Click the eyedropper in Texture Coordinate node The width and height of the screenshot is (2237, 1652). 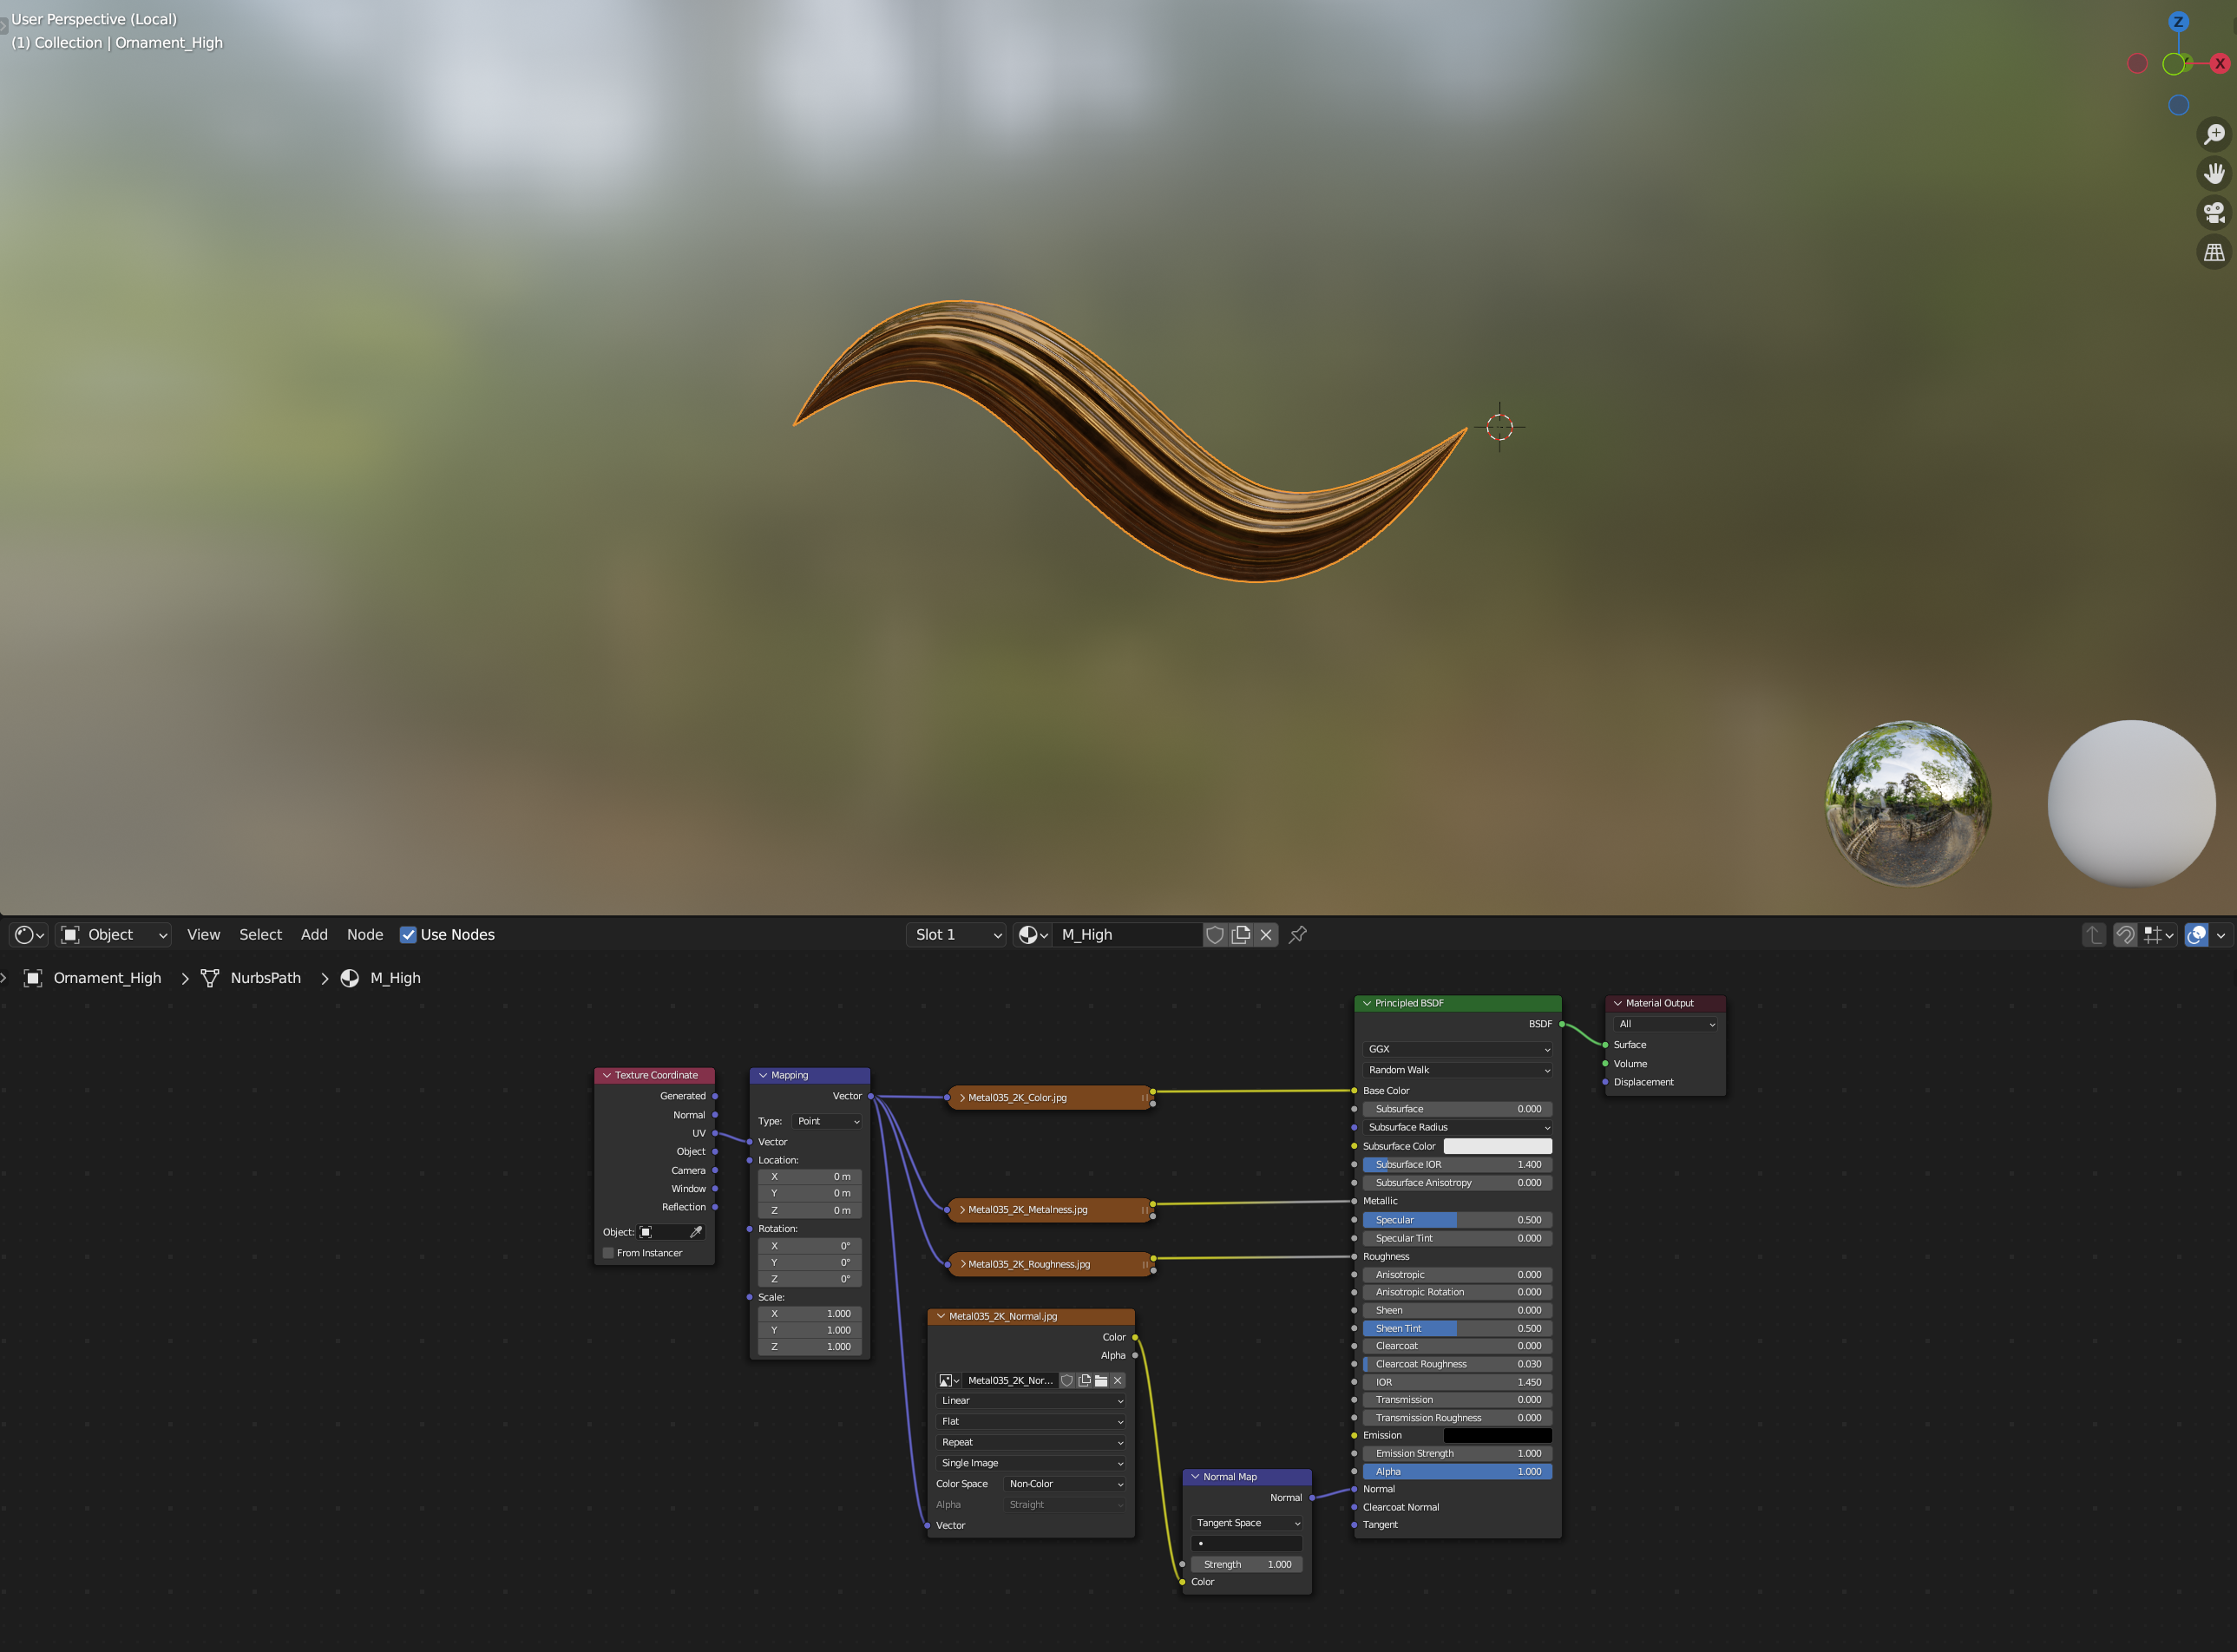(x=696, y=1232)
